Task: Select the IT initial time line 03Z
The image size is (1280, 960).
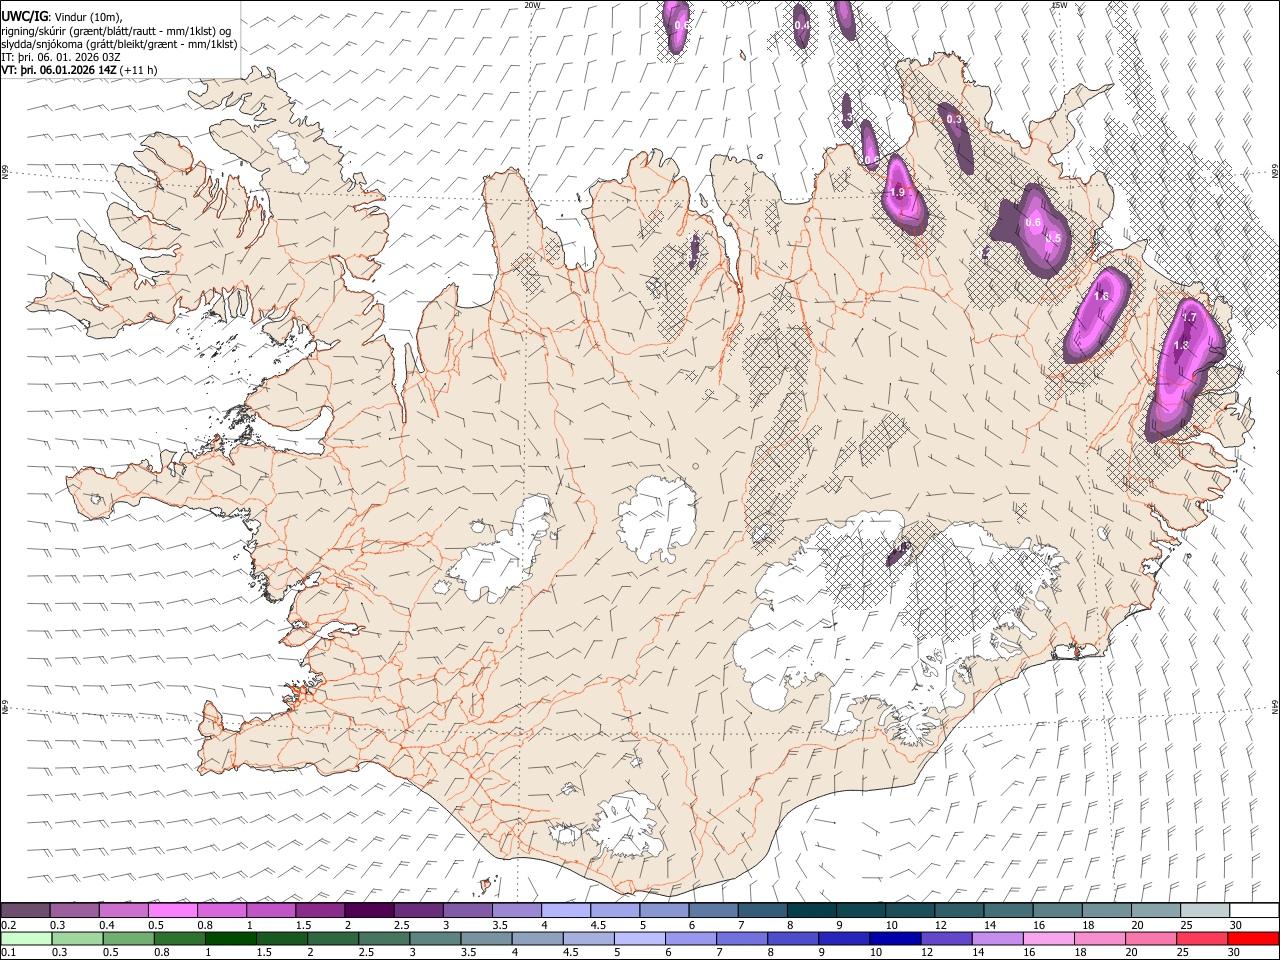Action: [61, 56]
